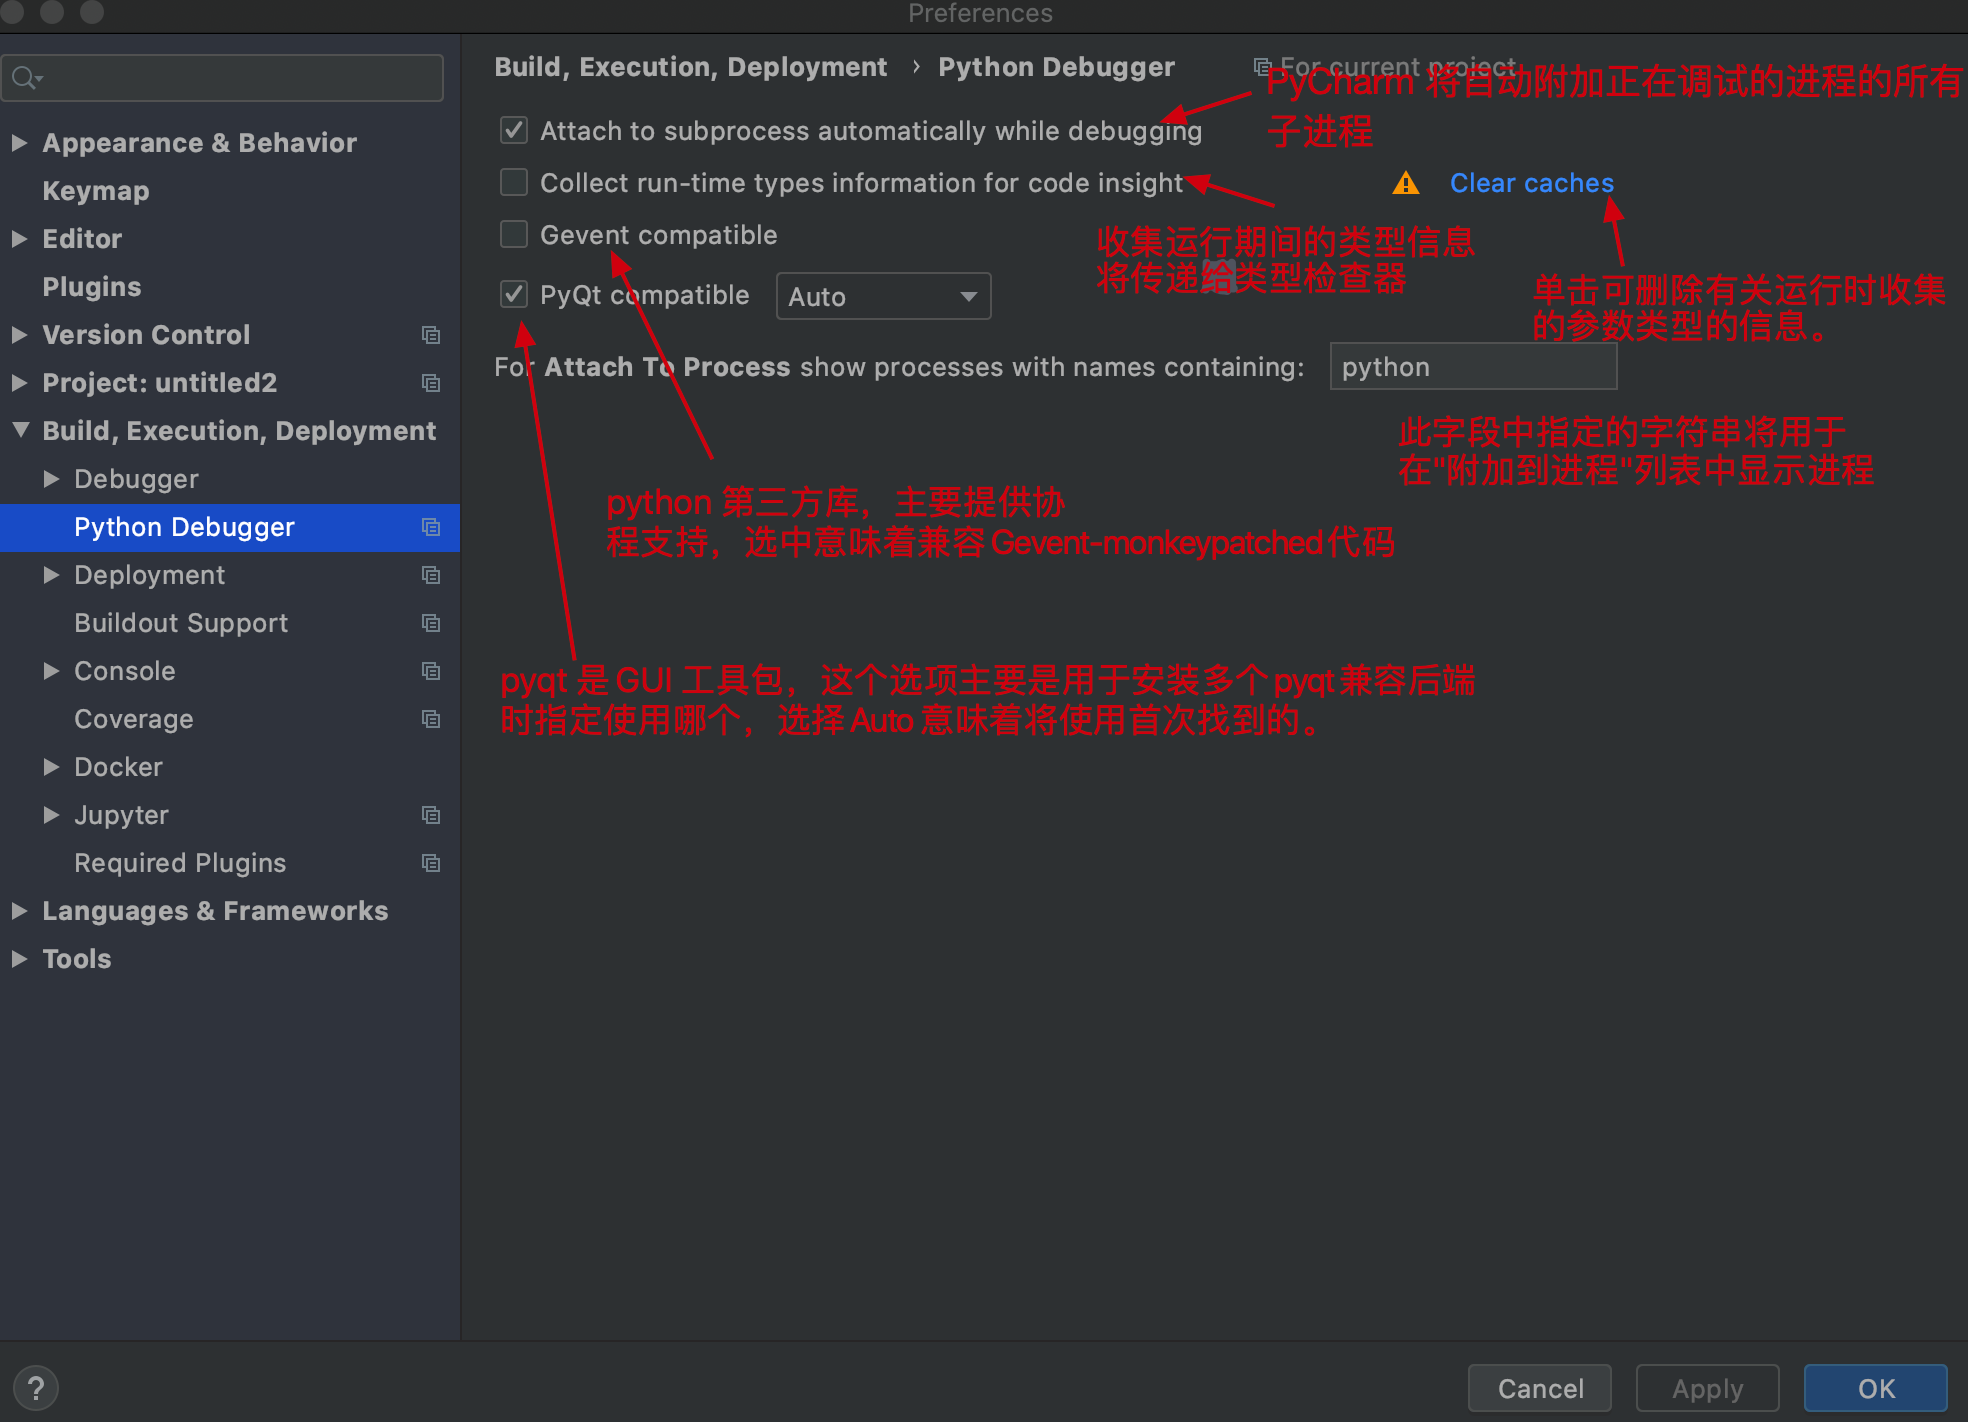This screenshot has height=1422, width=1968.
Task: Expand Languages & Frameworks section
Action: [x=19, y=911]
